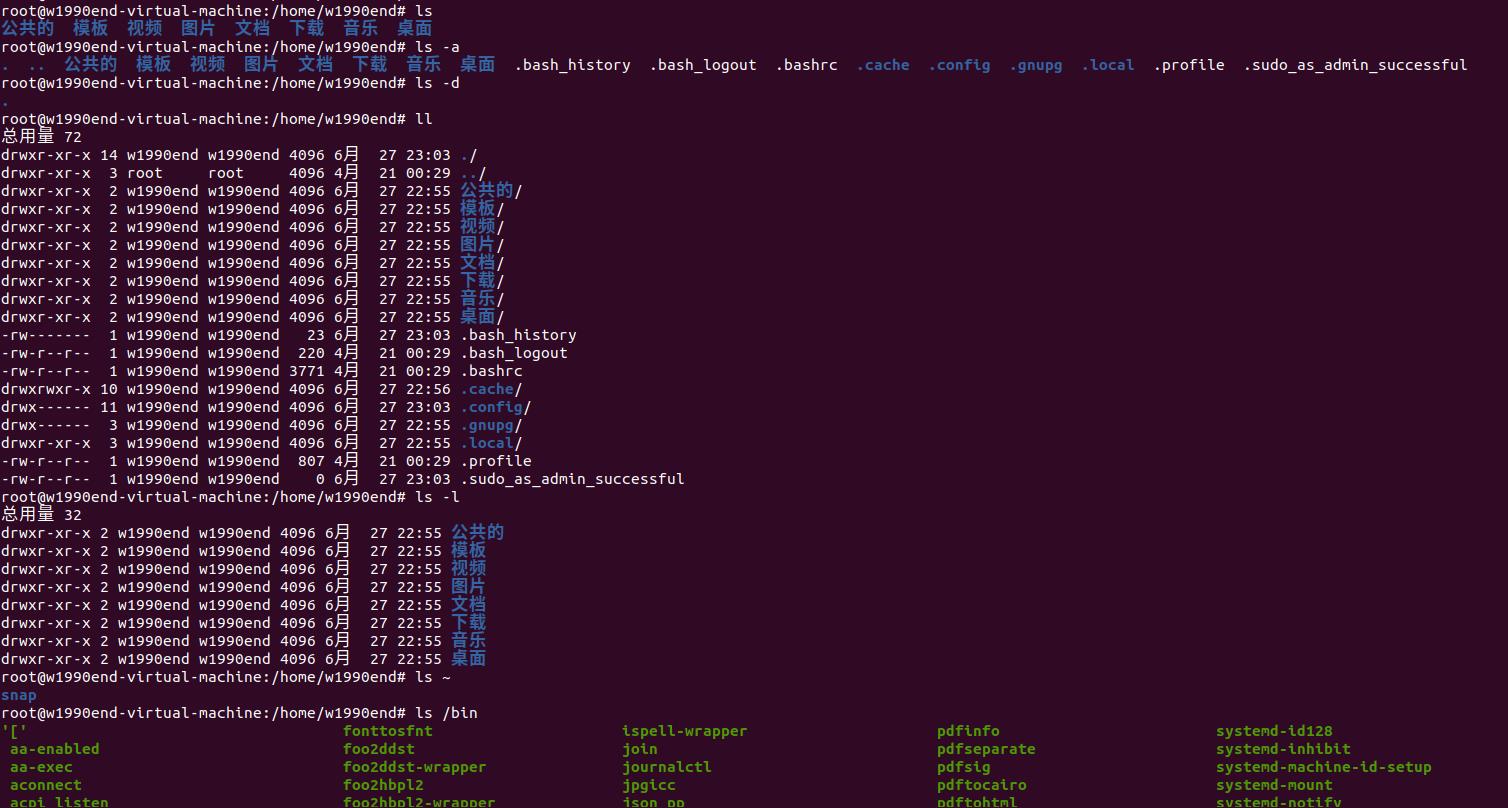Click .bash_history filename in the ll listing

coord(518,335)
